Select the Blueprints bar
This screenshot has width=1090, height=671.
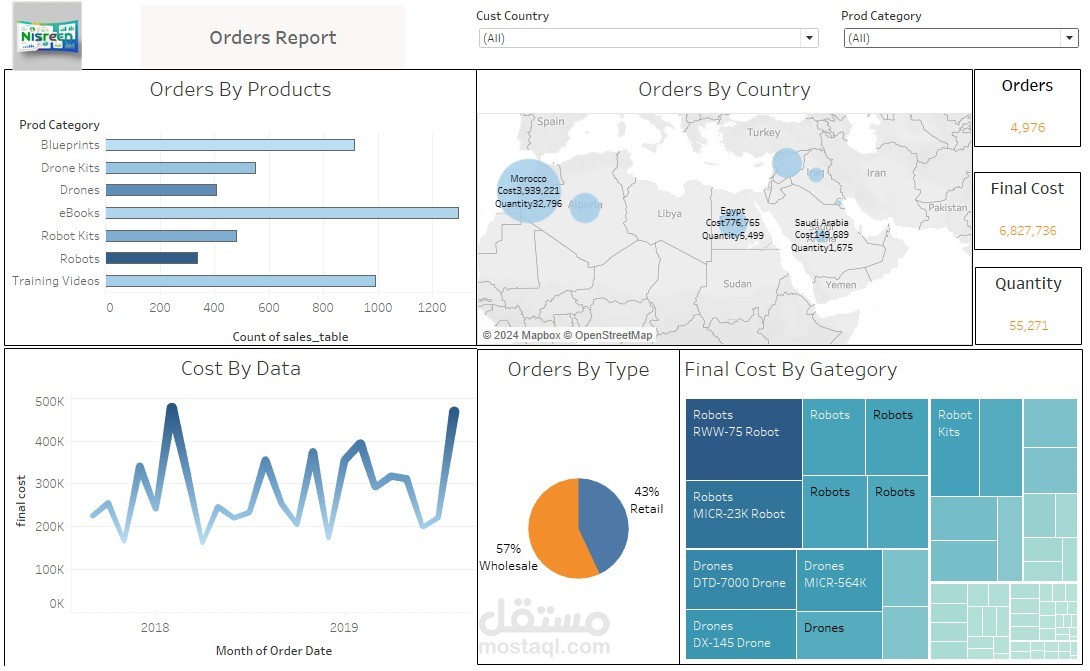(x=230, y=145)
